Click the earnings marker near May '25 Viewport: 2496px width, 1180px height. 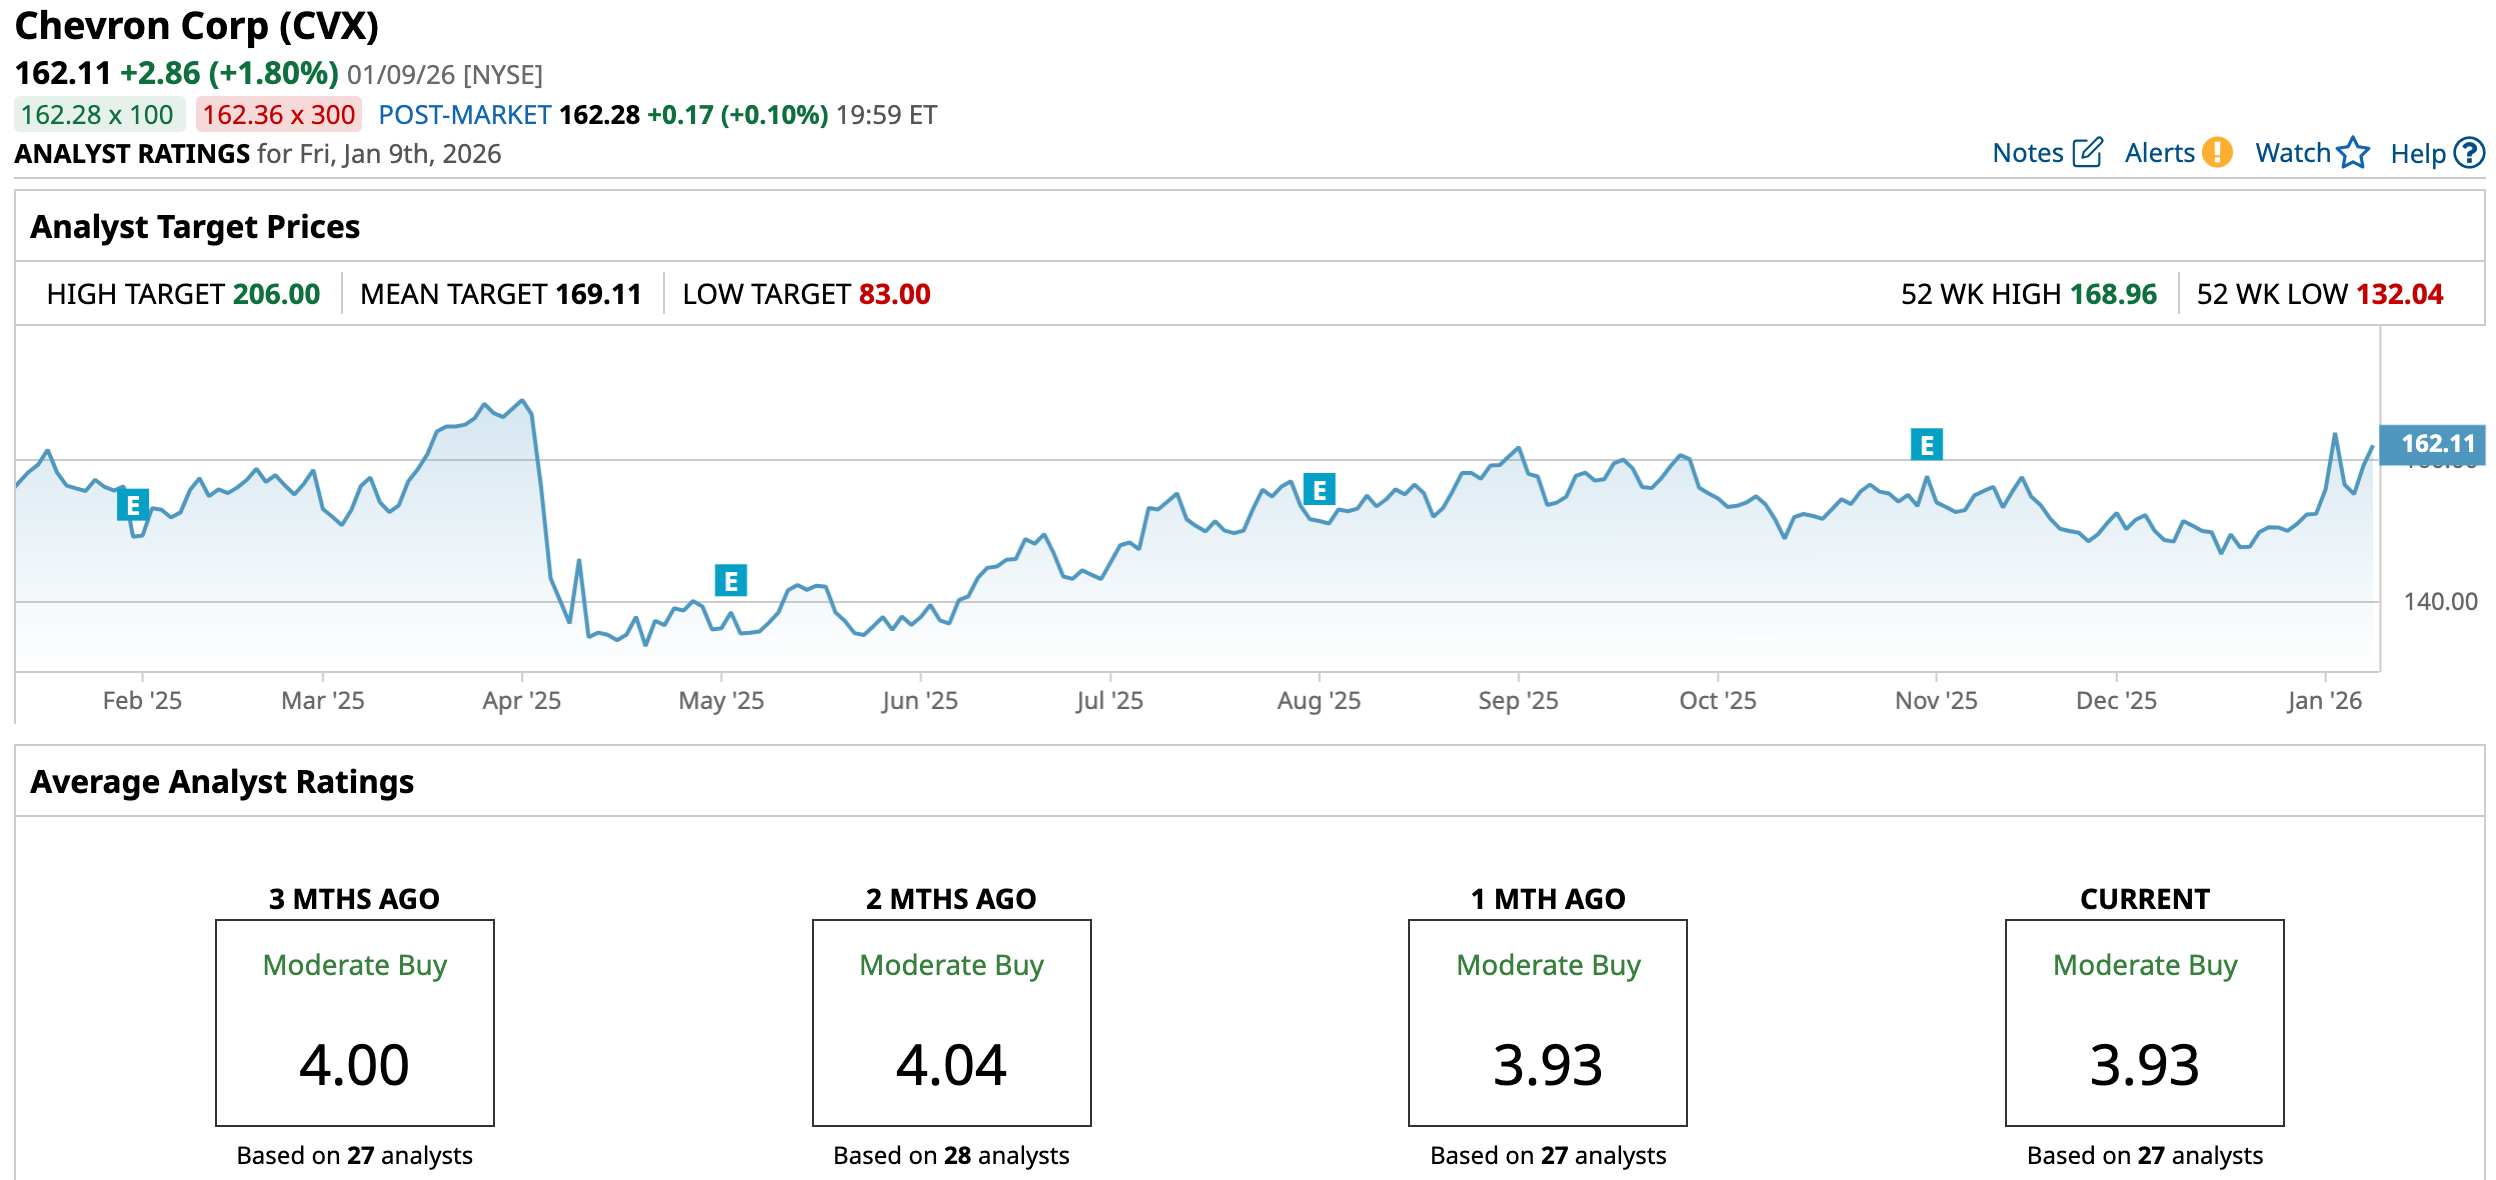731,580
